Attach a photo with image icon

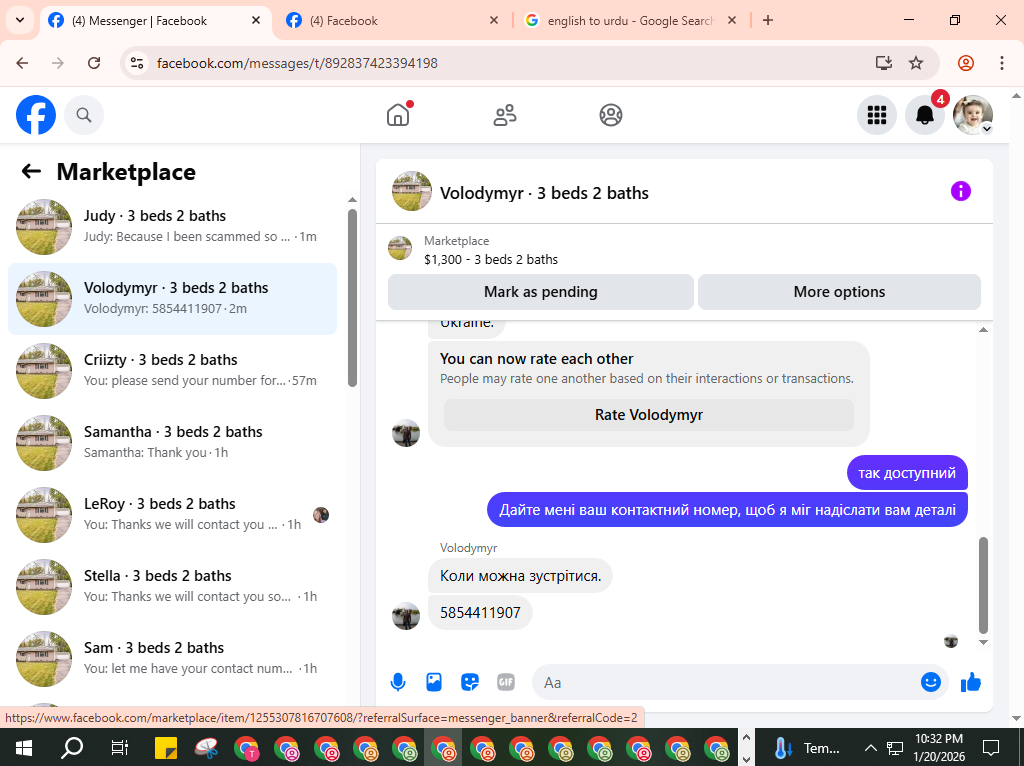434,682
